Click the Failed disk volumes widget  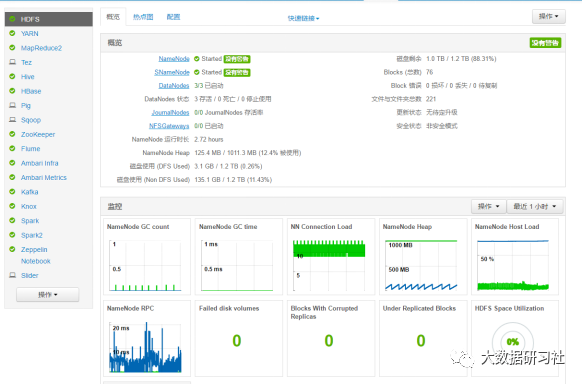pyautogui.click(x=239, y=339)
